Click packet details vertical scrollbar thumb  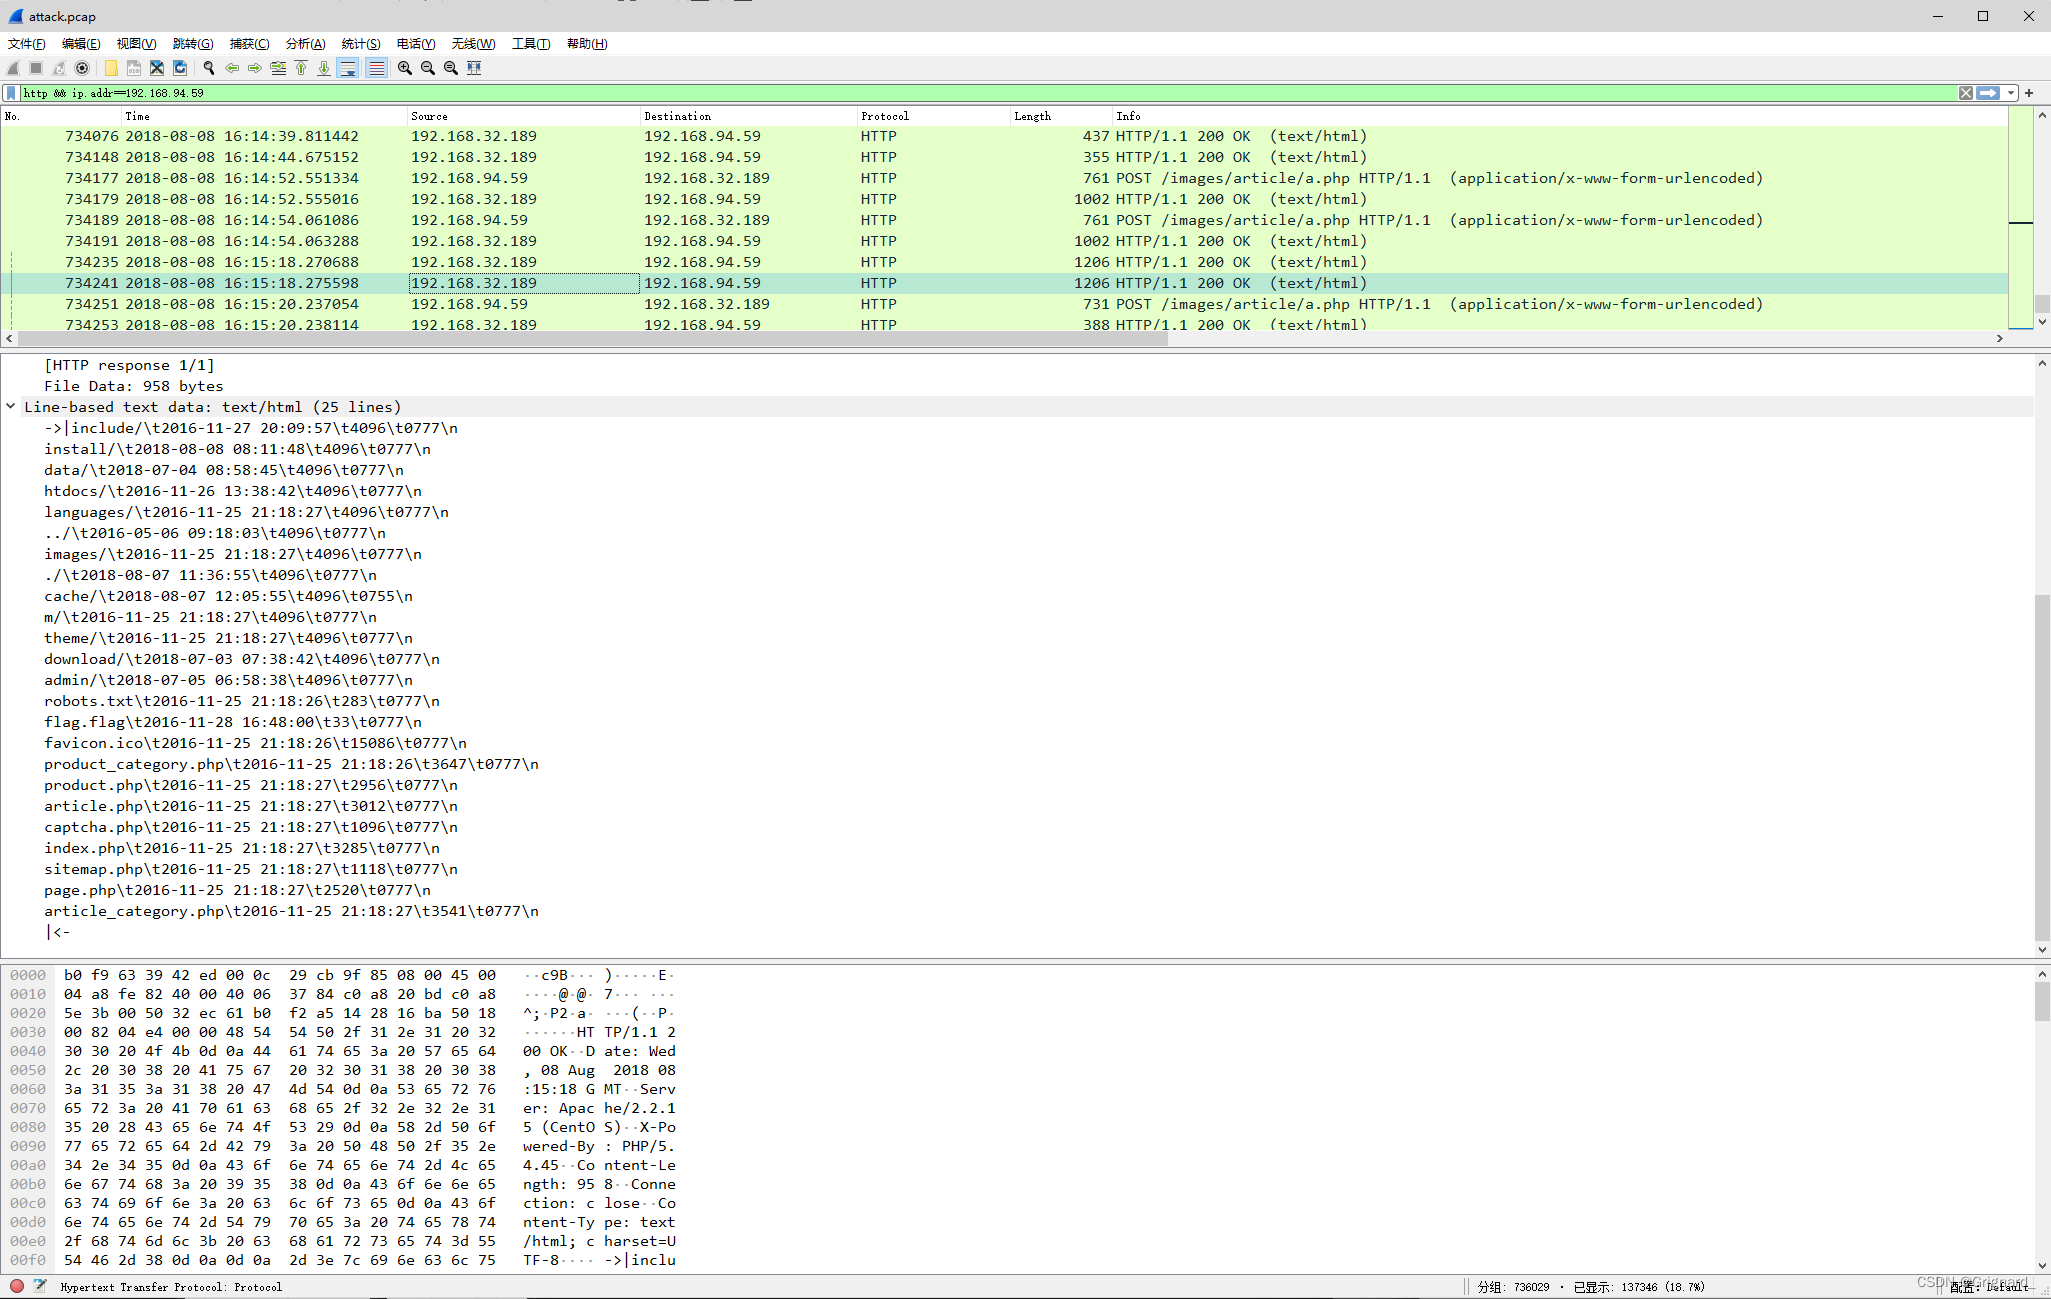[x=2042, y=768]
